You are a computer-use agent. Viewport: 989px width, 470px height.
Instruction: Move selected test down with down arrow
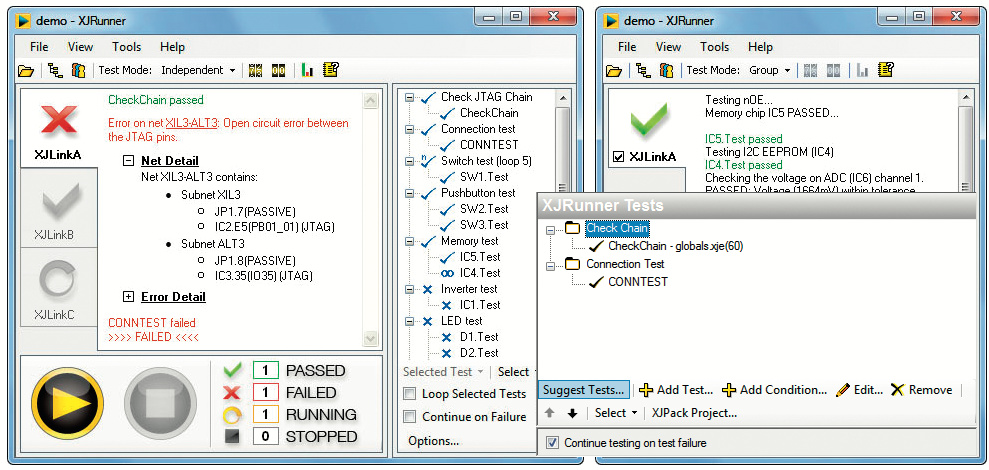point(572,413)
